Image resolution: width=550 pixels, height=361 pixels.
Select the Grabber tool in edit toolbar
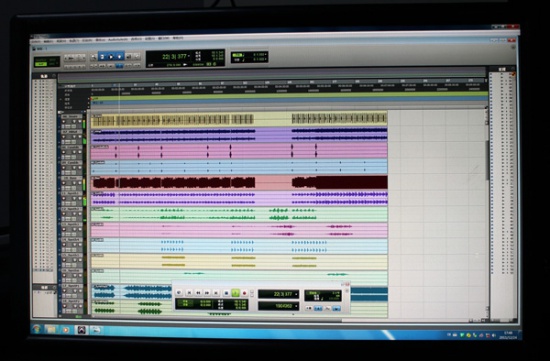click(x=119, y=57)
